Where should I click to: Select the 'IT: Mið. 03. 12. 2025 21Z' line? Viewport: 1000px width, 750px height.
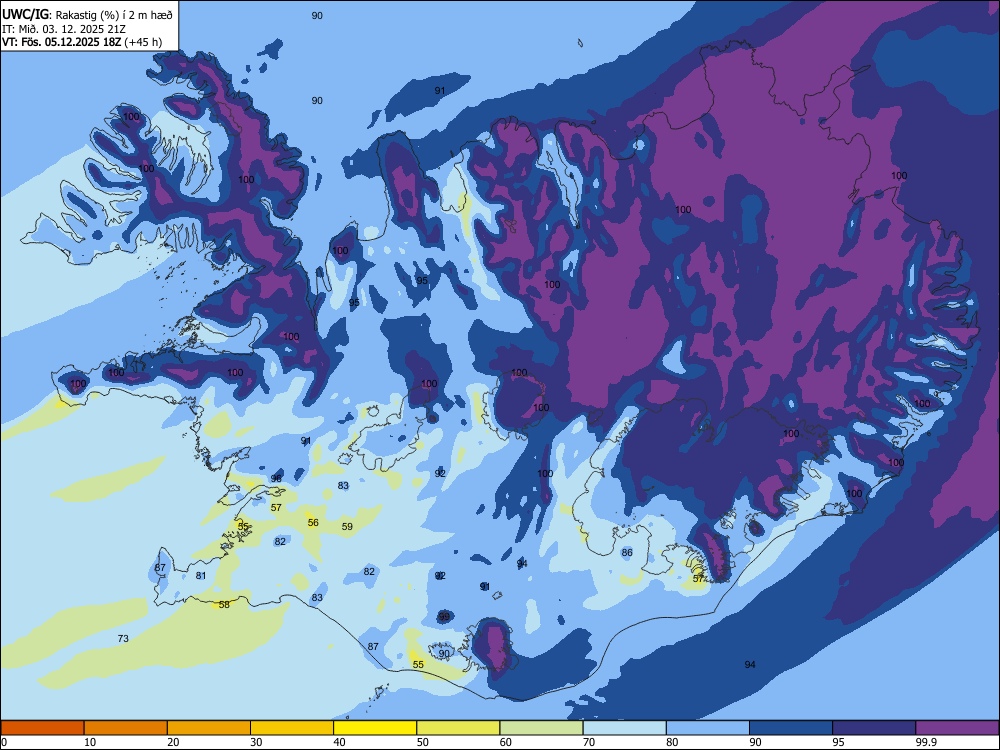click(x=64, y=29)
